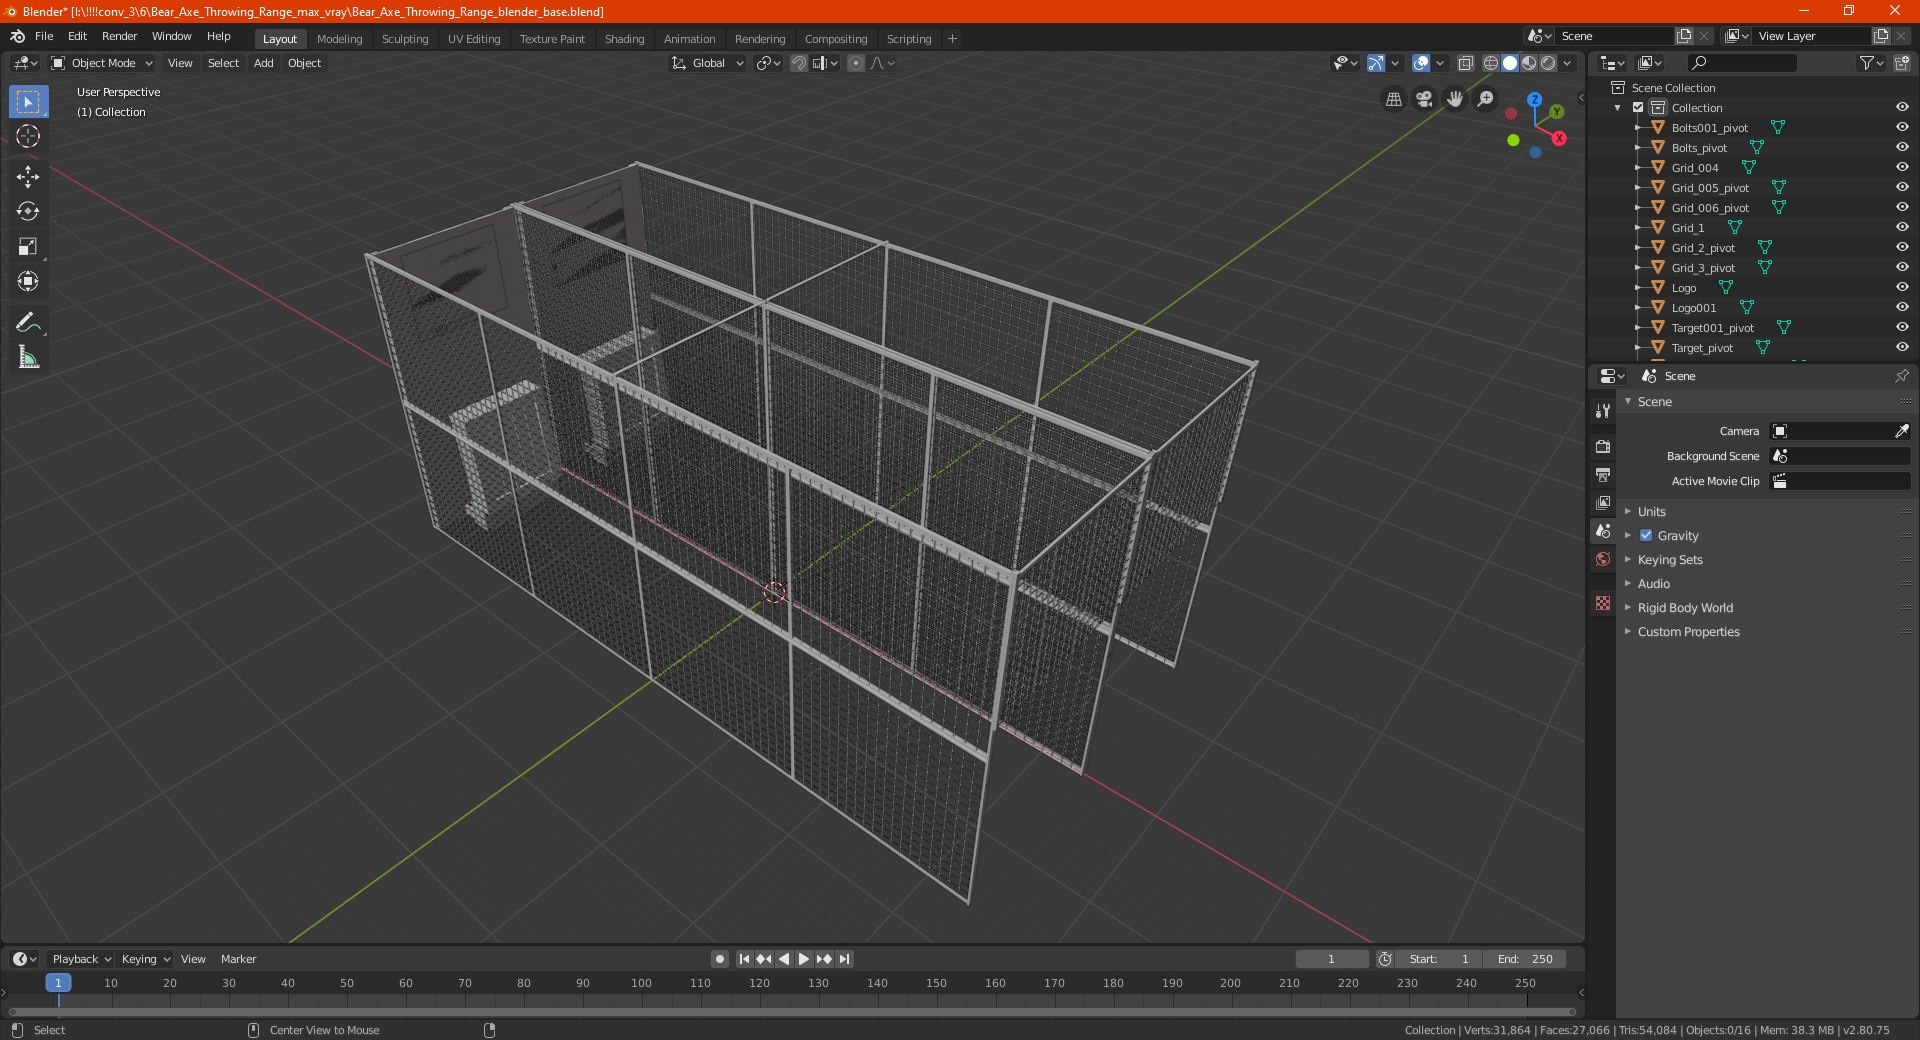Toggle camera view in viewport

pos(1424,99)
